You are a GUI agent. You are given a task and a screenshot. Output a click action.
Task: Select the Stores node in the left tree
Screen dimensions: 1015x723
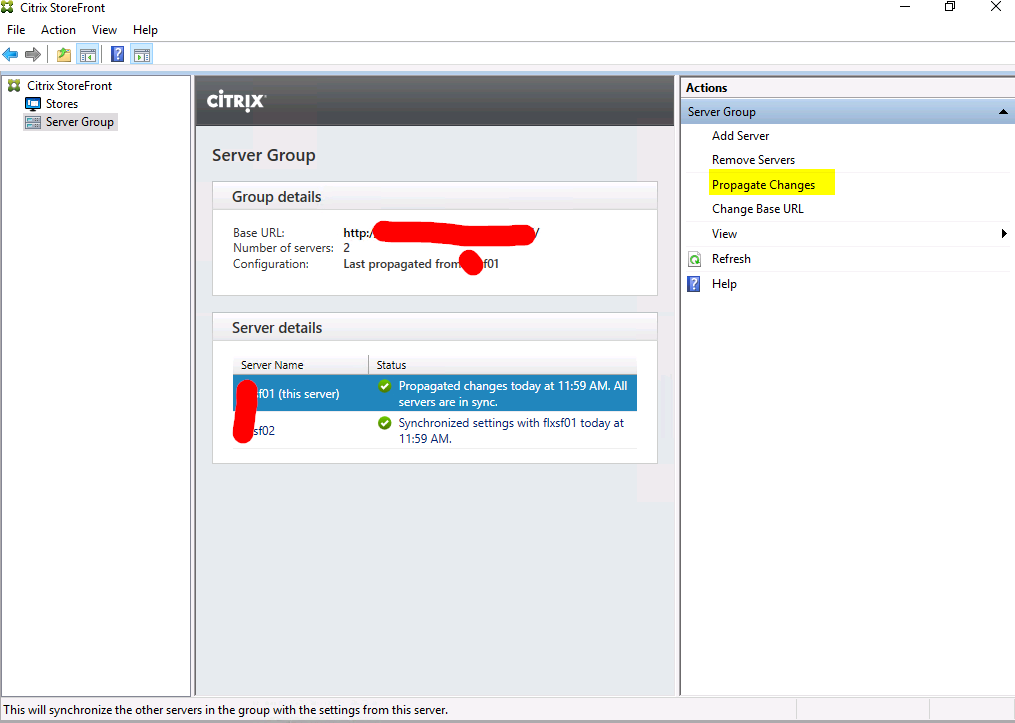coord(60,103)
